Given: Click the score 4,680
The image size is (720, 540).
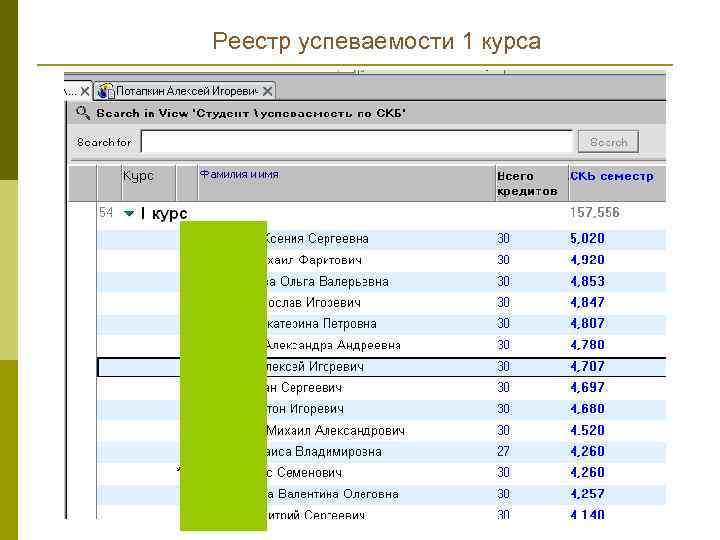Looking at the screenshot, I should (x=587, y=409).
